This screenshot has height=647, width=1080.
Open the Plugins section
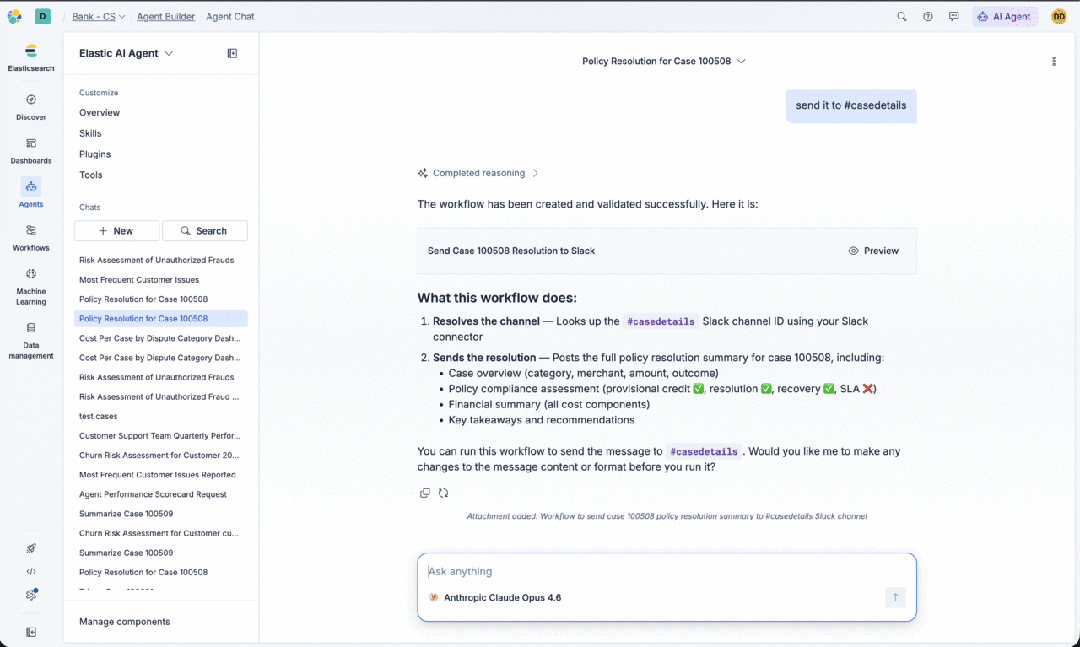[x=95, y=154]
